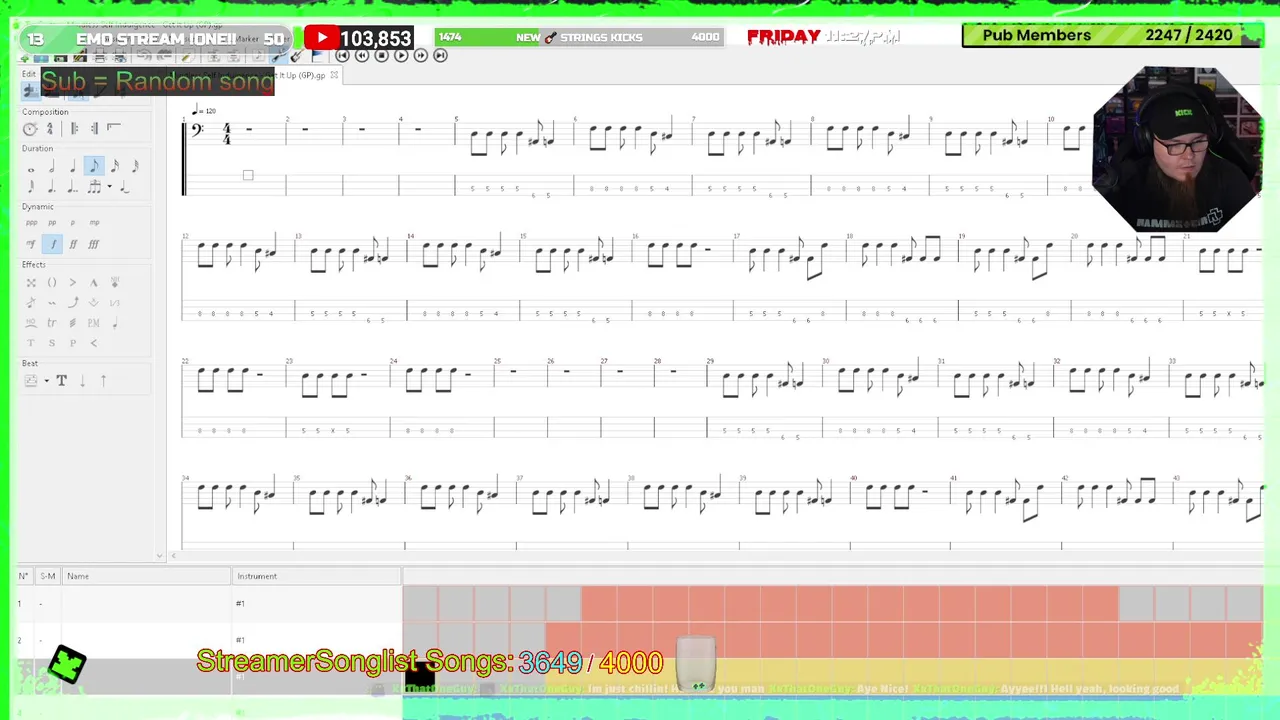Stop playback
Viewport: 1280px width, 720px height.
[381, 55]
